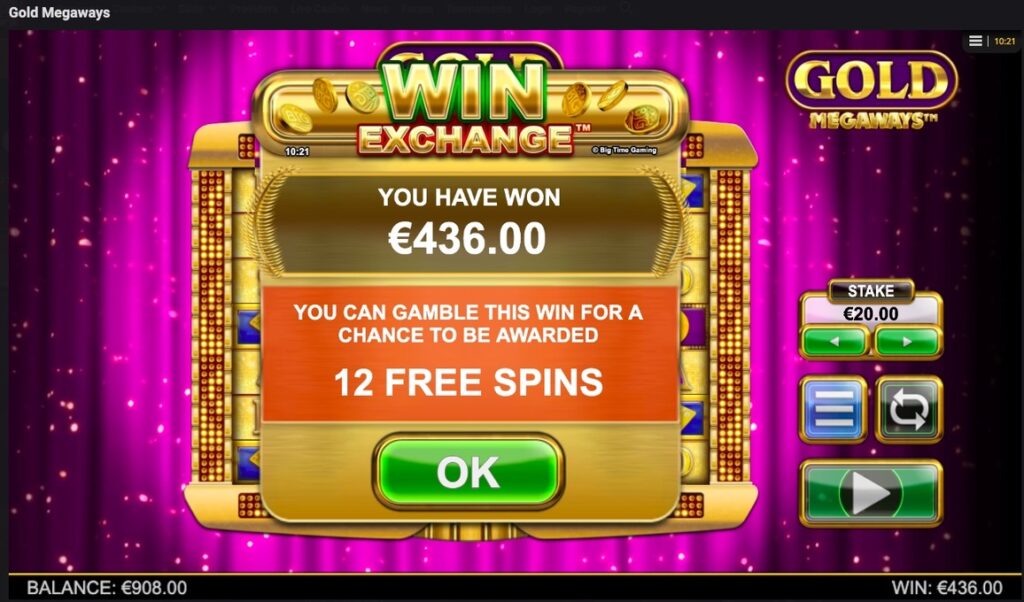Viewport: 1024px width, 602px height.
Task: Decrease the stake with the left arrow
Action: 835,341
